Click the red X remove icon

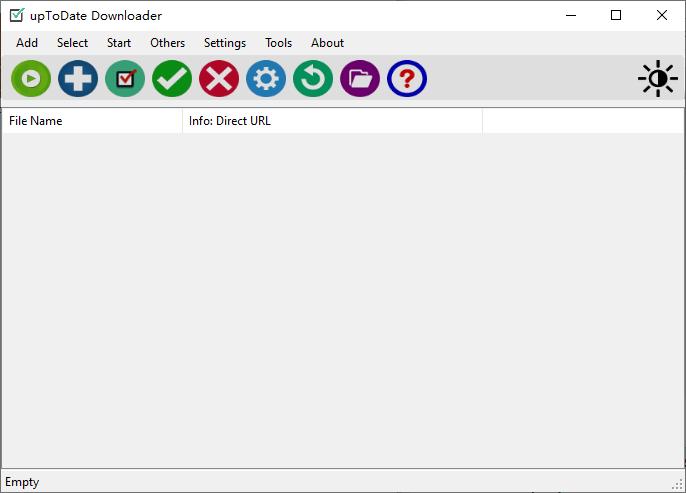219,79
